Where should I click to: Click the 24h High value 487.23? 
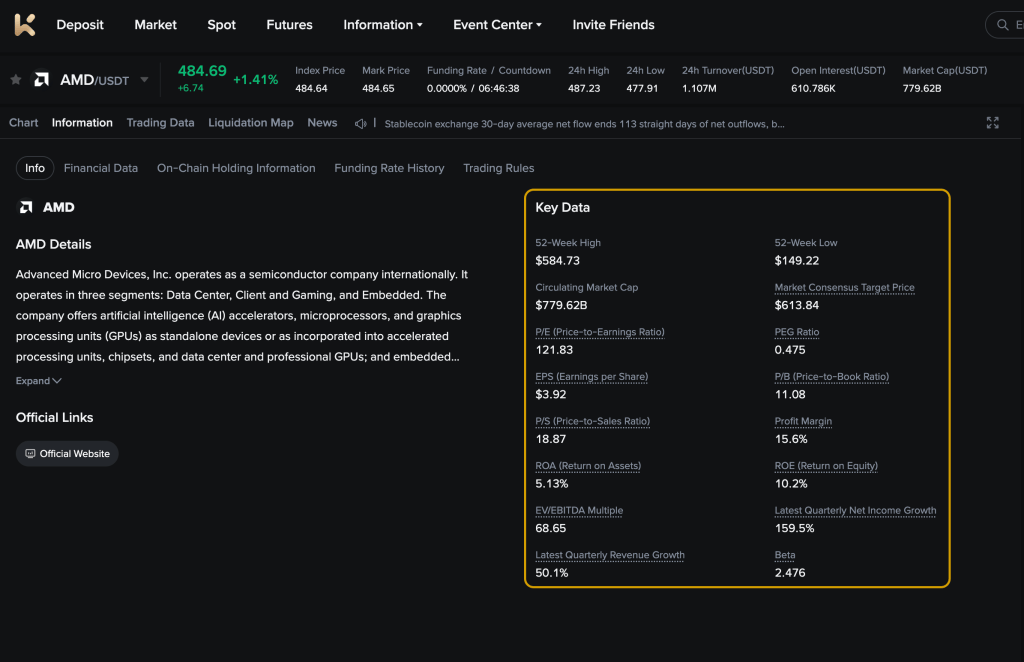[584, 88]
